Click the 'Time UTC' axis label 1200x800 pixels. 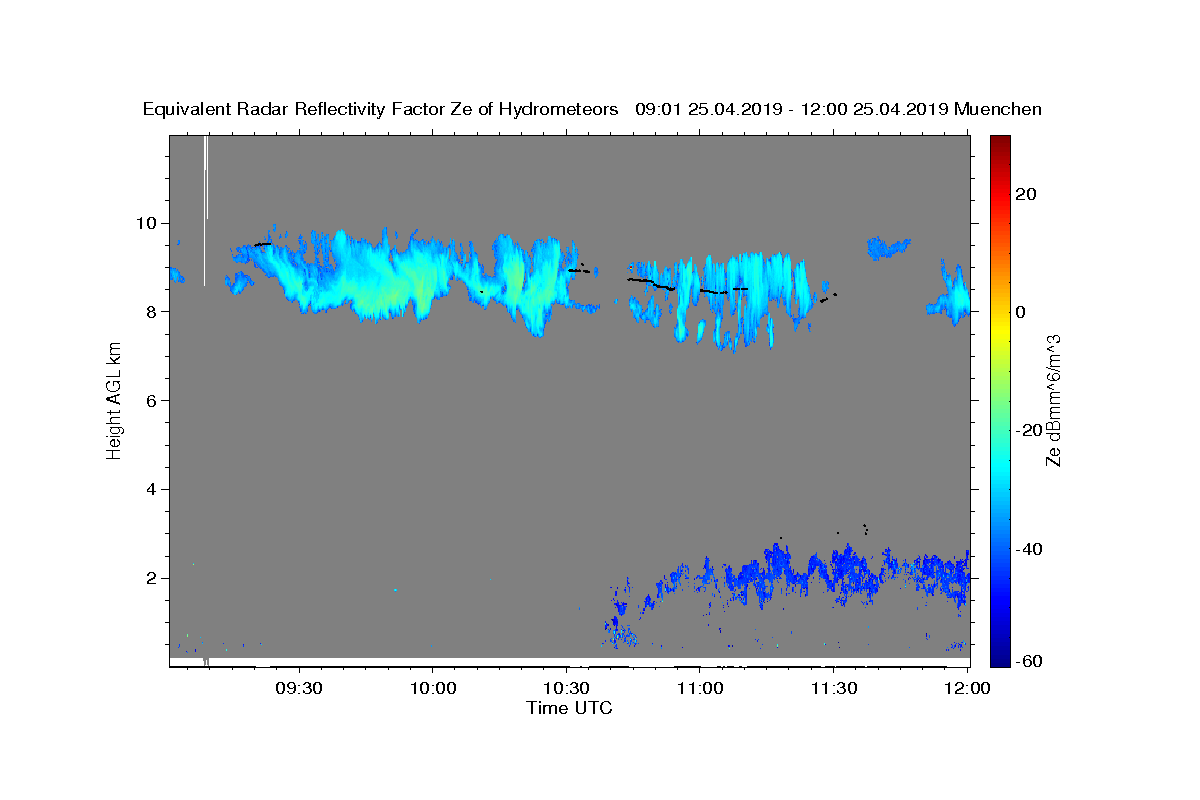pyautogui.click(x=569, y=708)
